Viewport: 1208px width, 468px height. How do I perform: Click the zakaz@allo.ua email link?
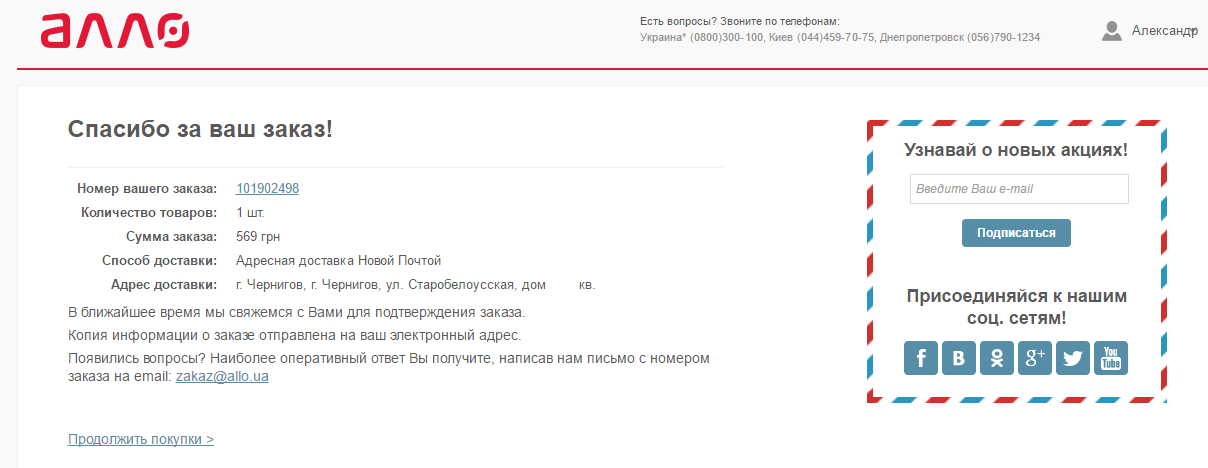point(222,377)
